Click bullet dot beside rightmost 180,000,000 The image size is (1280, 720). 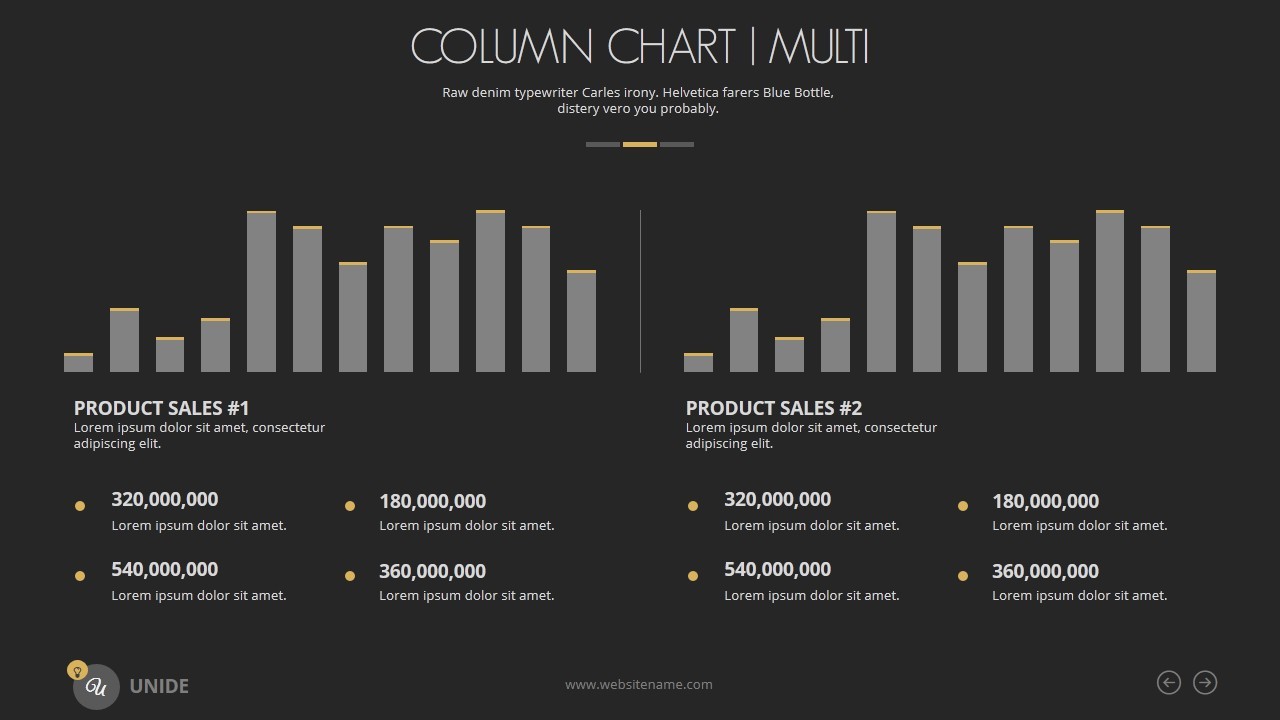pyautogui.click(x=963, y=506)
